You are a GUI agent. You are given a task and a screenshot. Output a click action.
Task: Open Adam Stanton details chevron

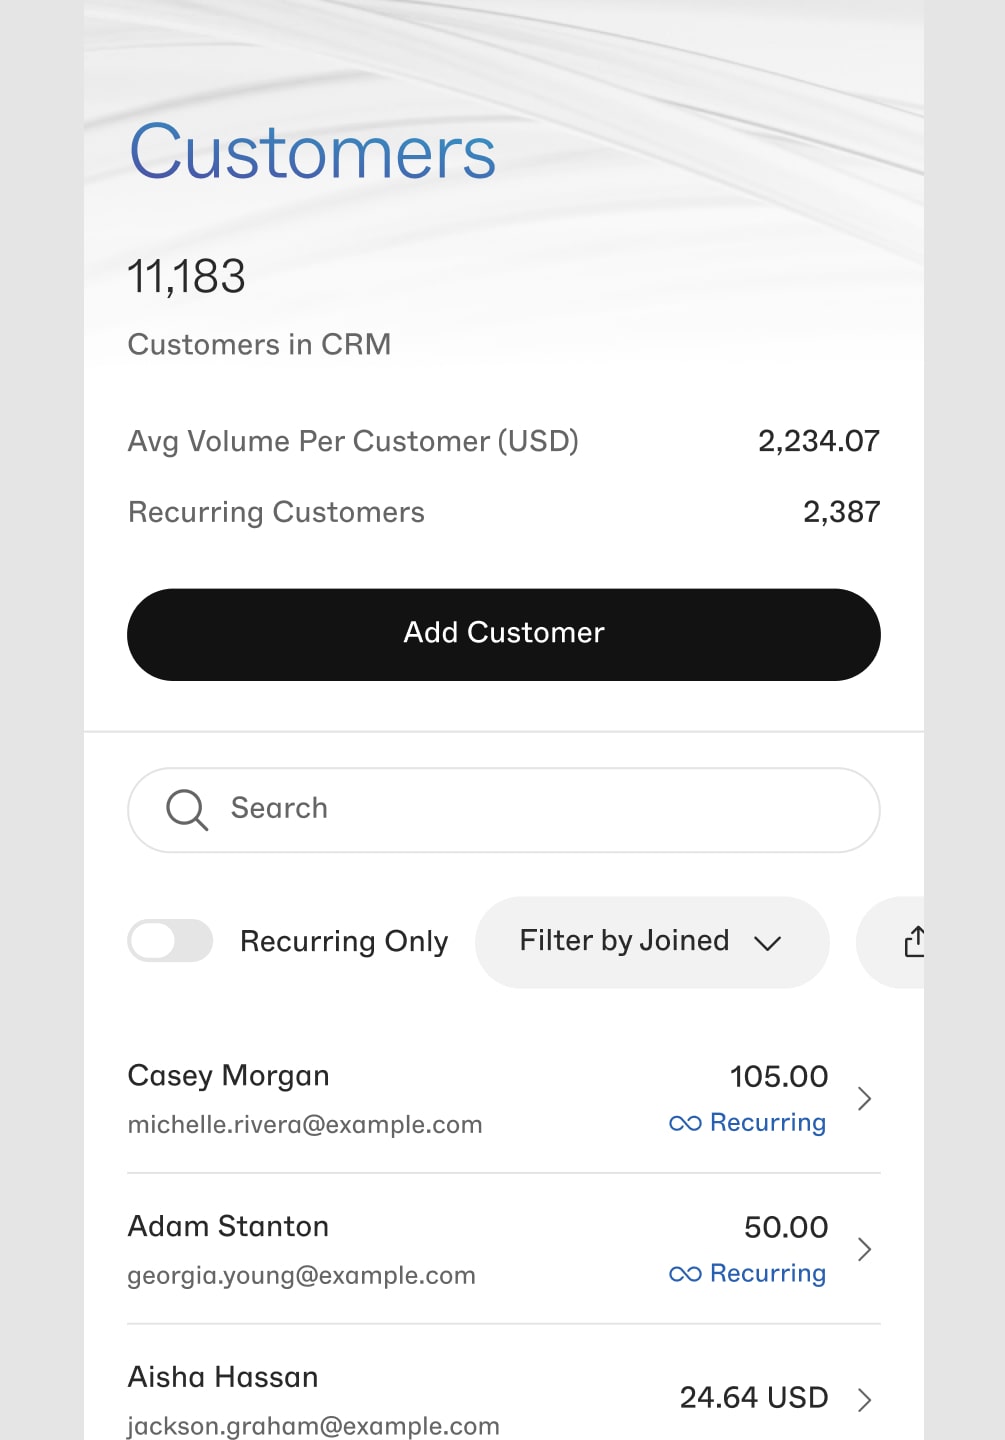[x=865, y=1249]
